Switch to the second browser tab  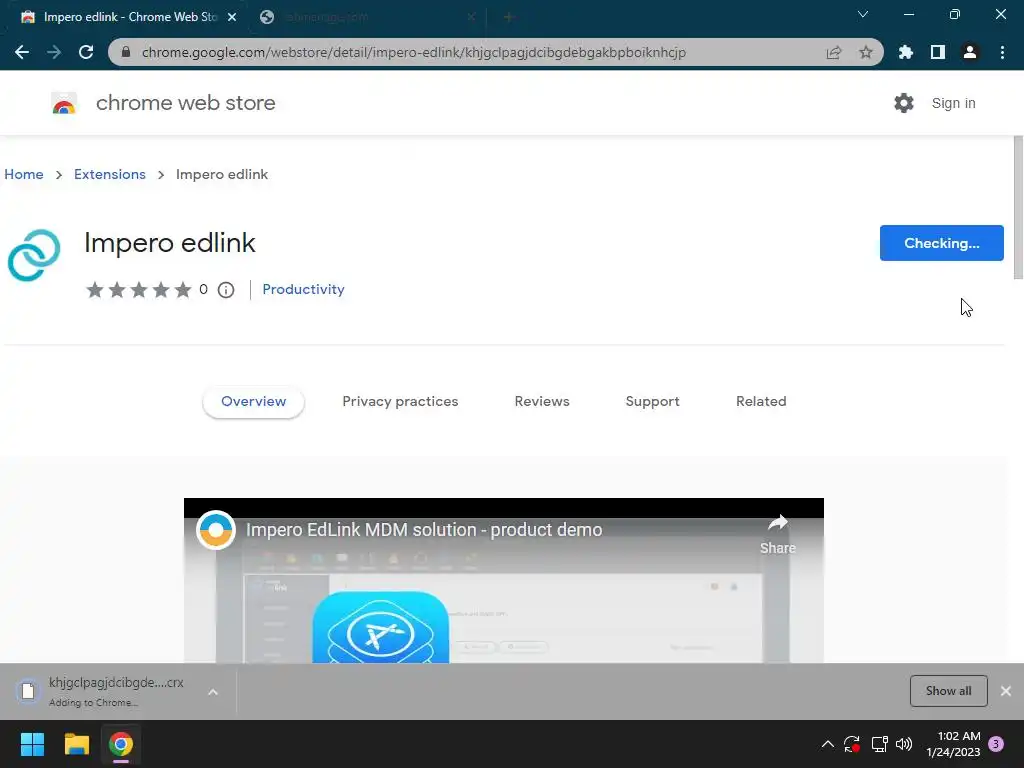click(x=366, y=17)
